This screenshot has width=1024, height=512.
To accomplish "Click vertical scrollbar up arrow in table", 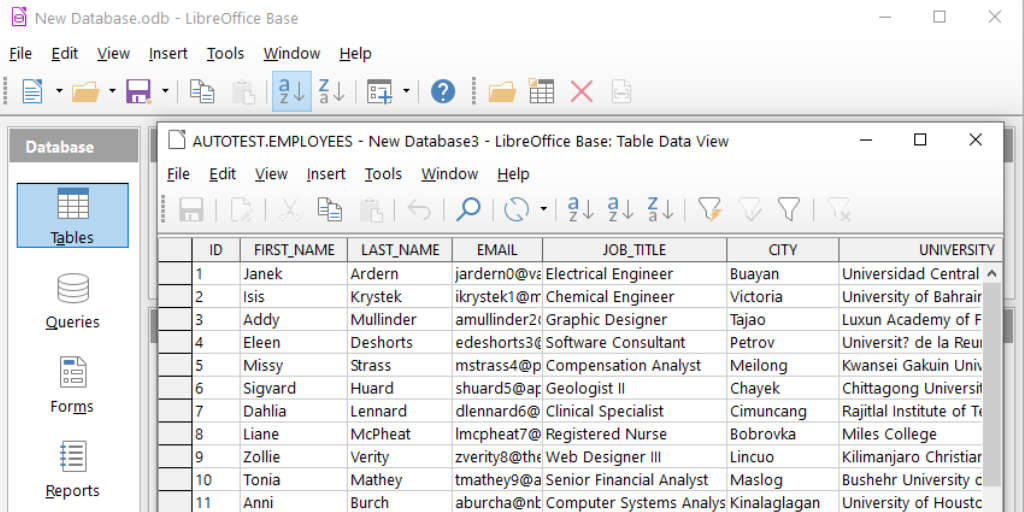I will (992, 273).
